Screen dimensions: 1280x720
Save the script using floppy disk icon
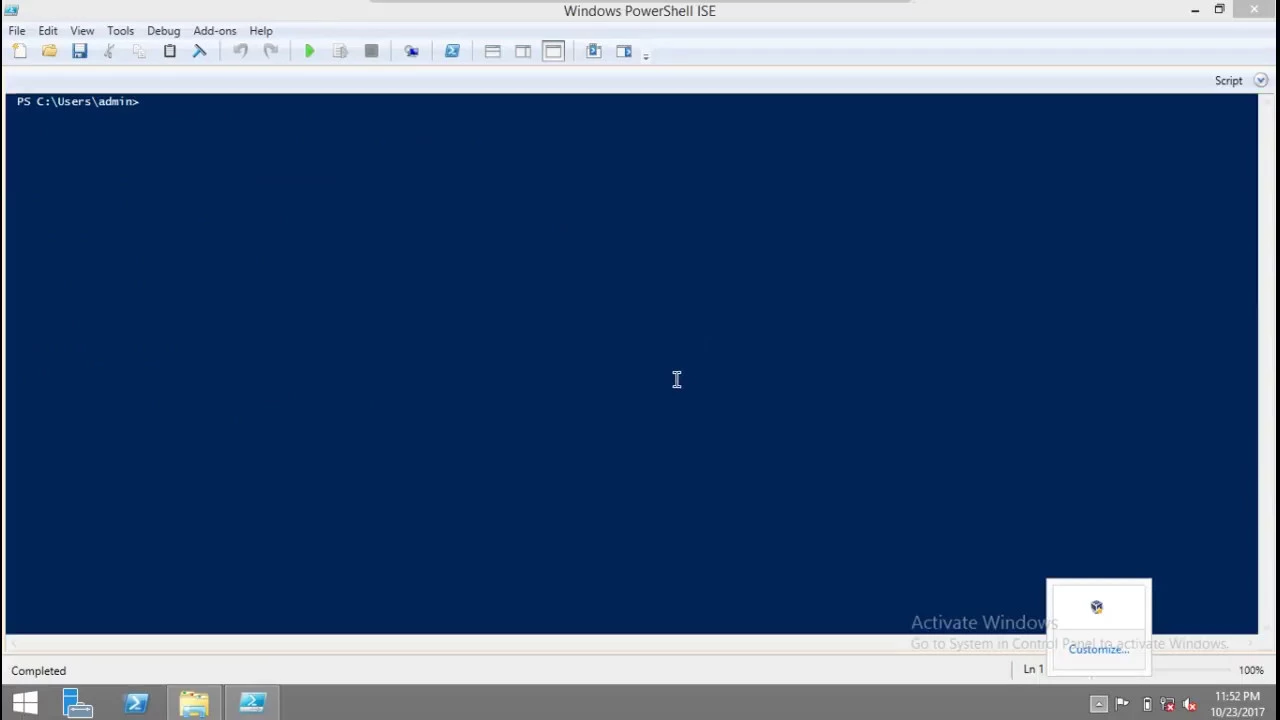[80, 51]
